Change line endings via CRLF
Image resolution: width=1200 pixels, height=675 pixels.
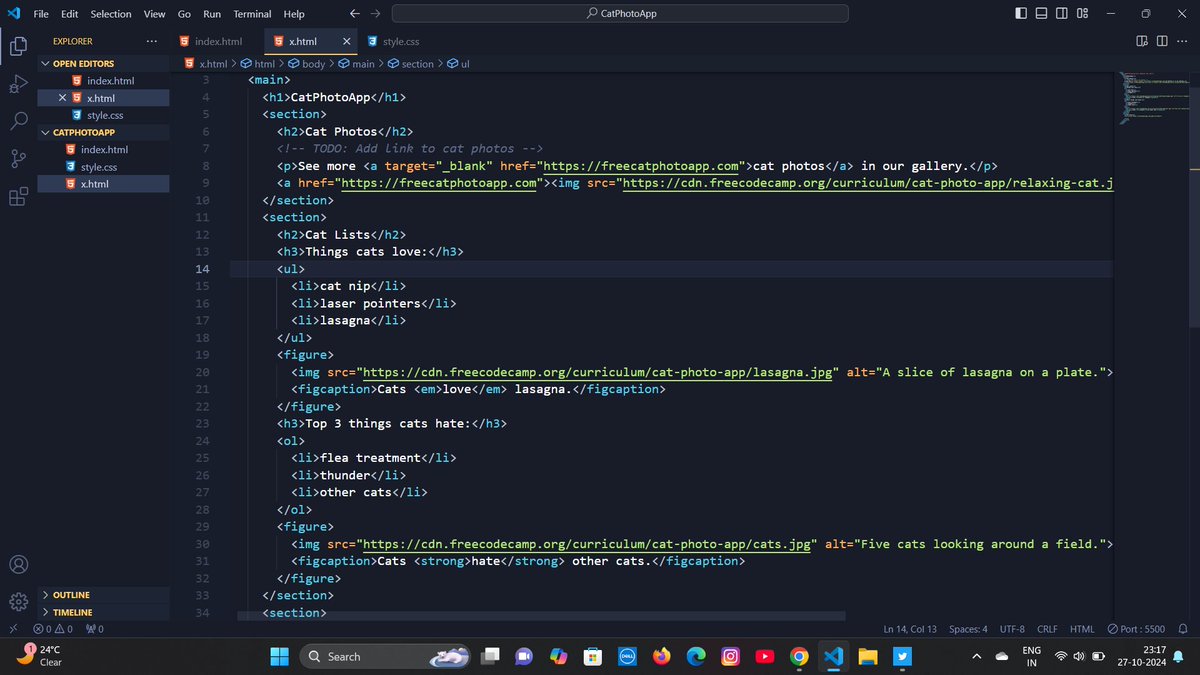(x=1047, y=629)
